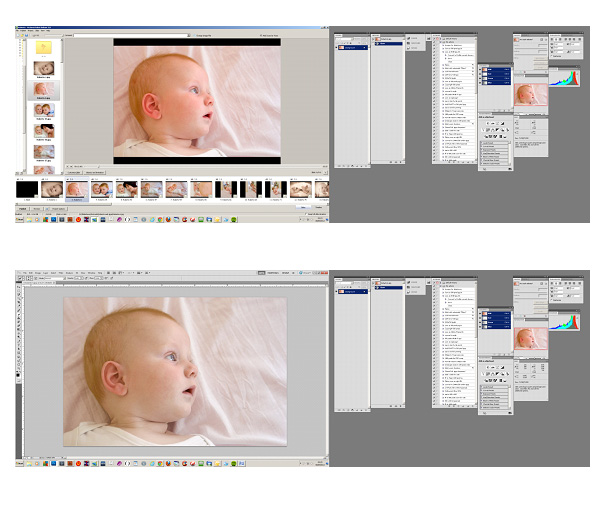
Task: Click Start button in bottom screenshot's taskbar
Action: (19, 464)
